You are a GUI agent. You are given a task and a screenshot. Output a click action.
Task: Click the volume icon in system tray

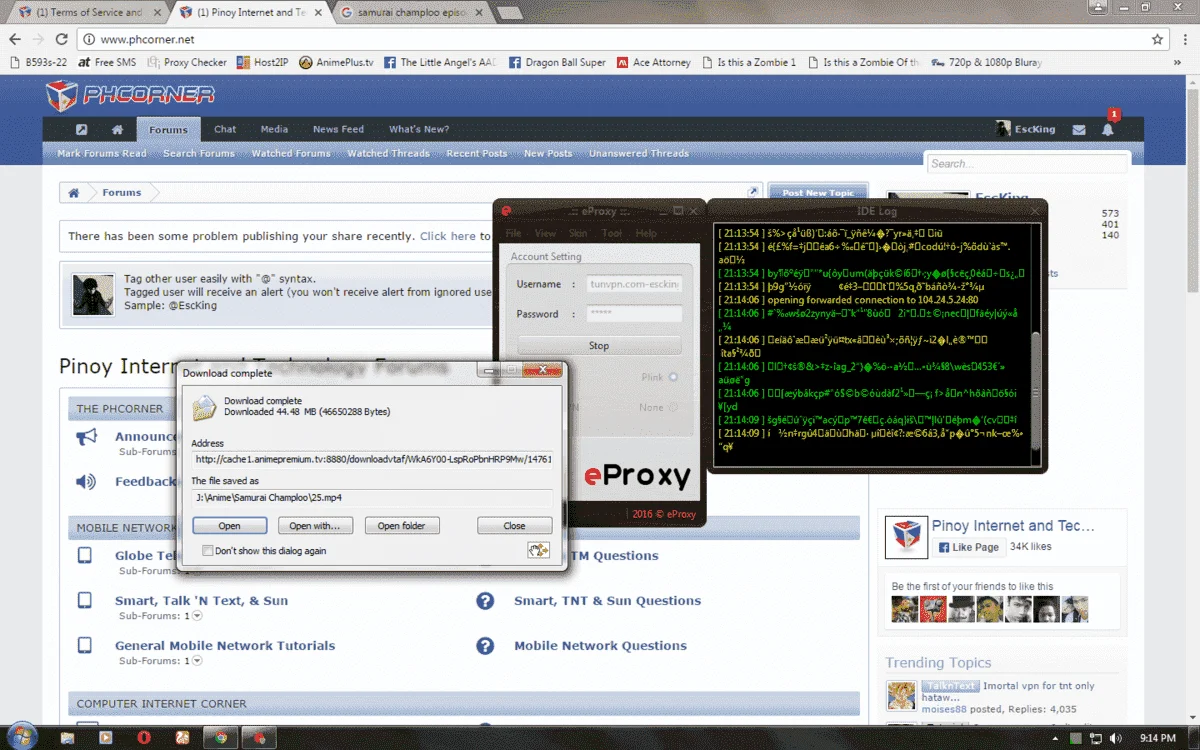coord(1115,738)
